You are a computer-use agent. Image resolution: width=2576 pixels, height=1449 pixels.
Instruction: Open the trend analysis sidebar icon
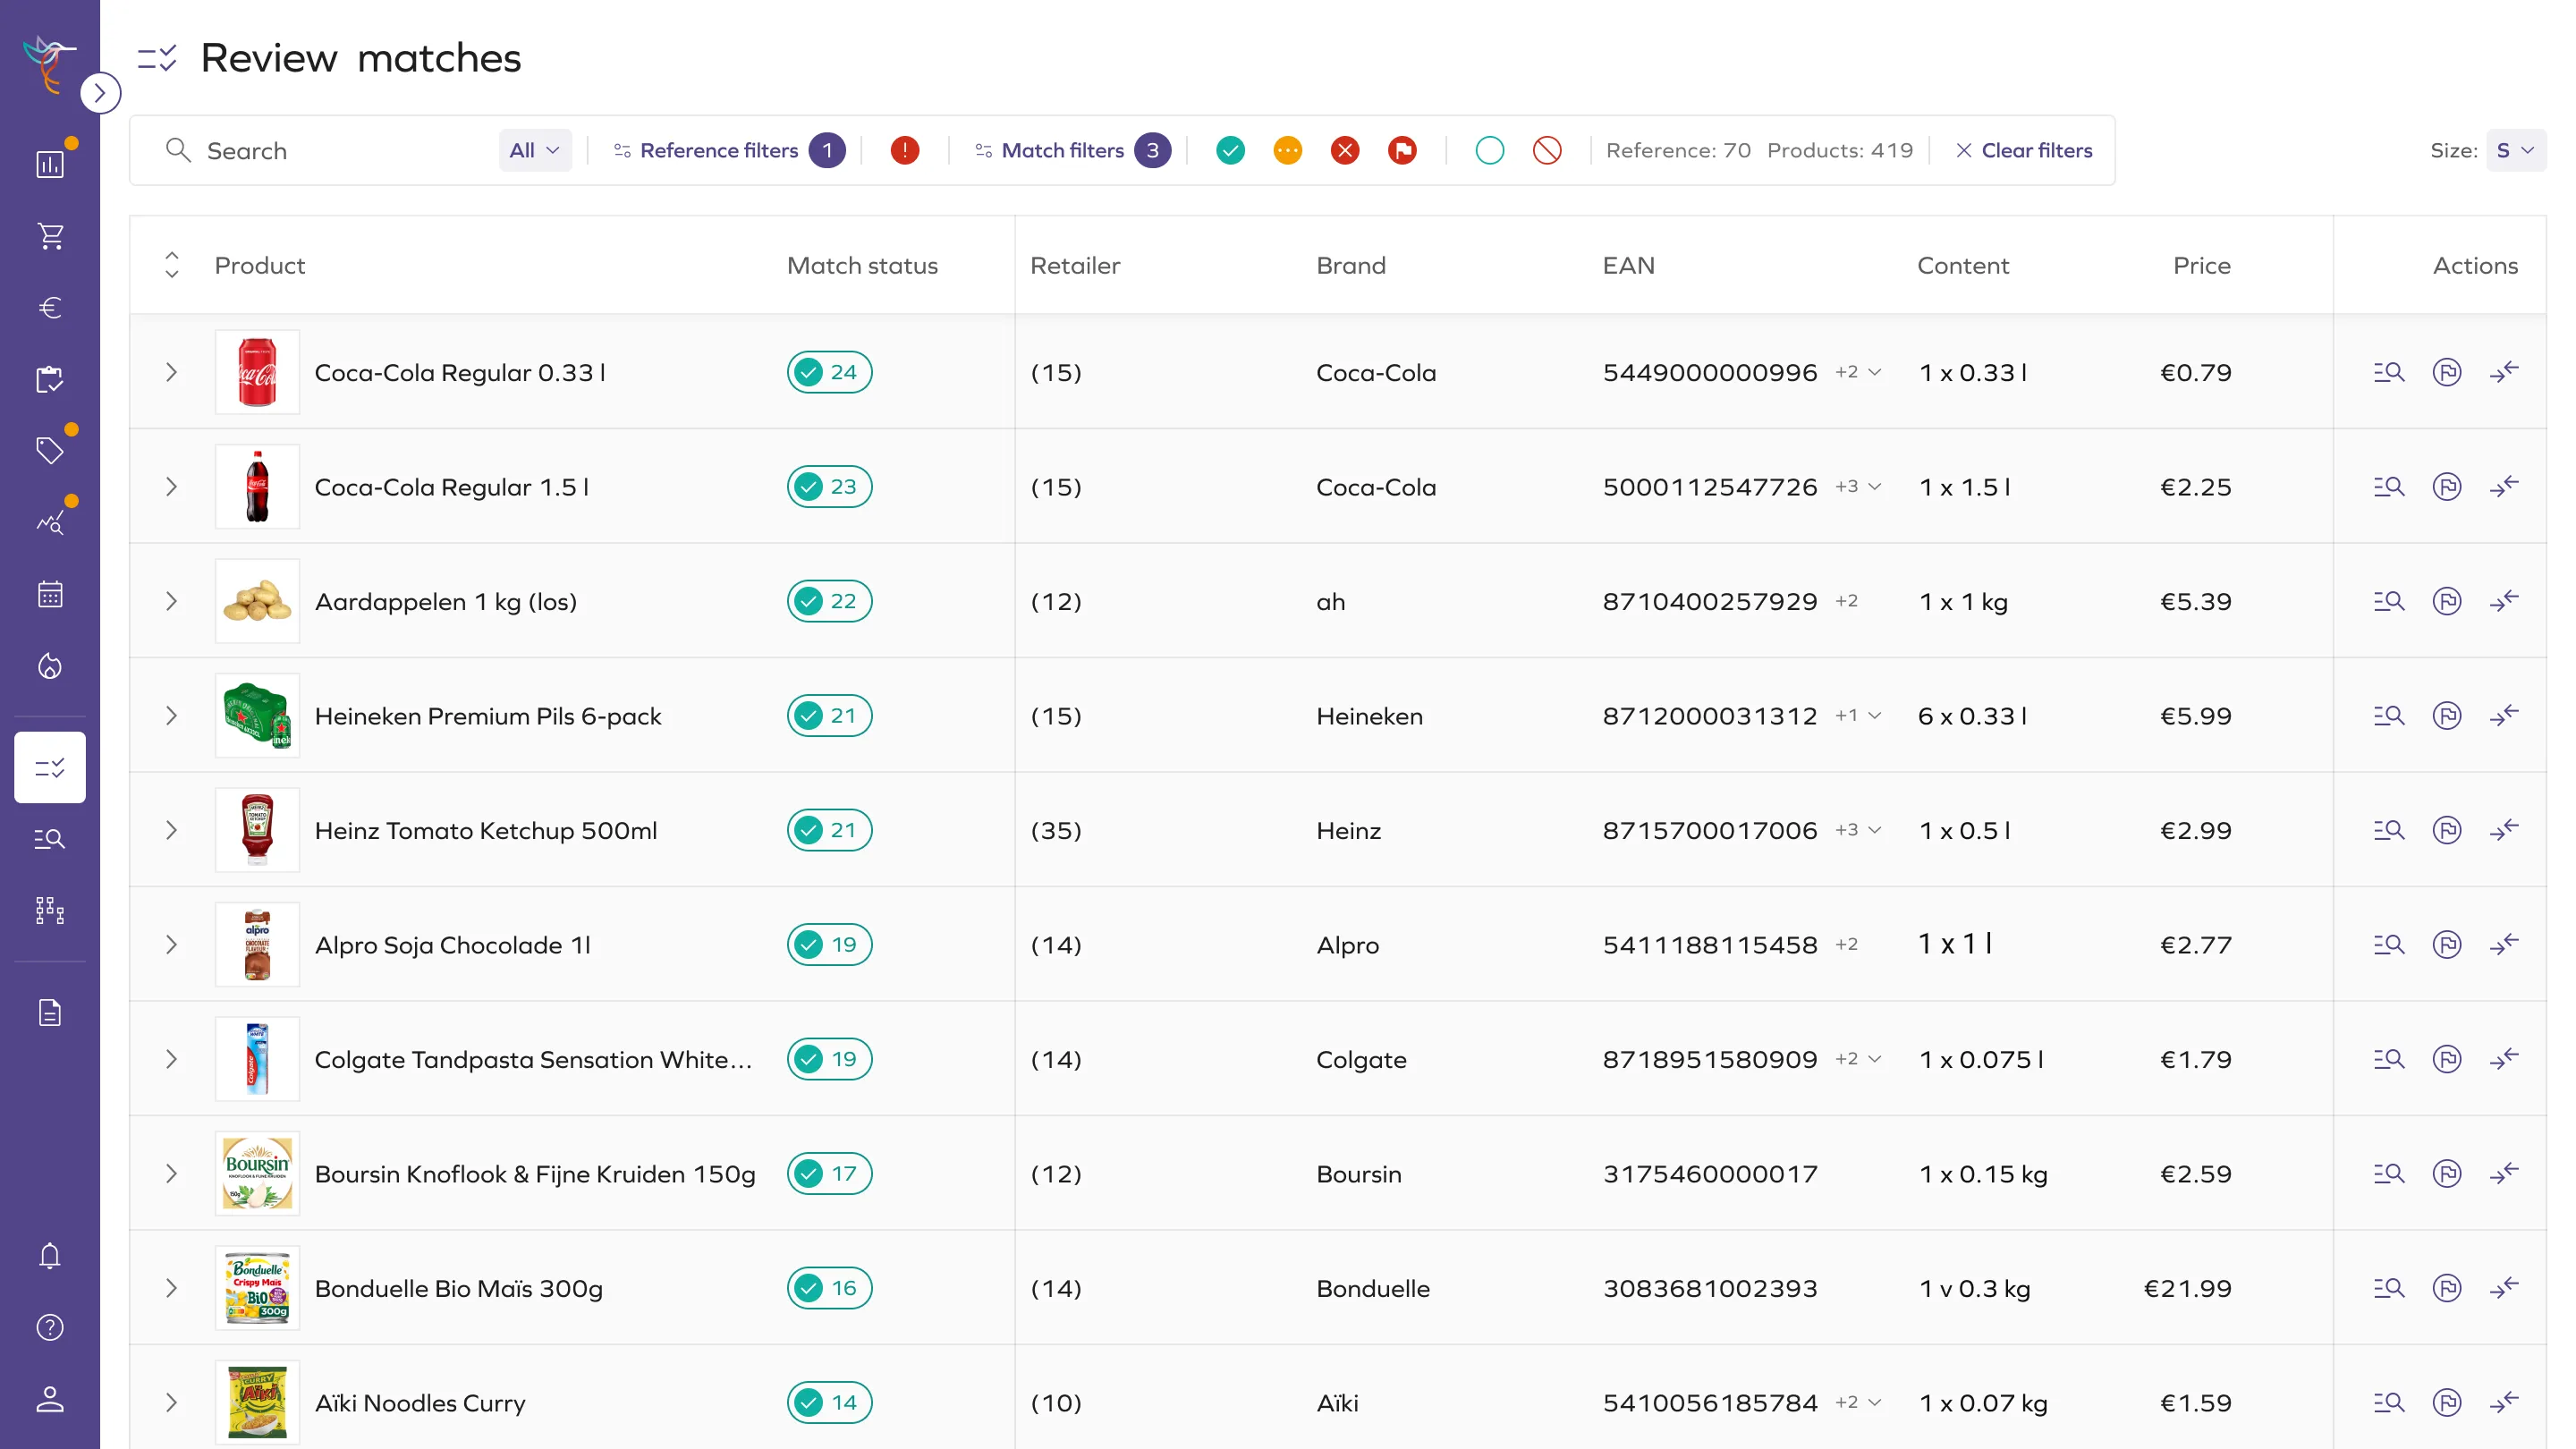coord(50,523)
